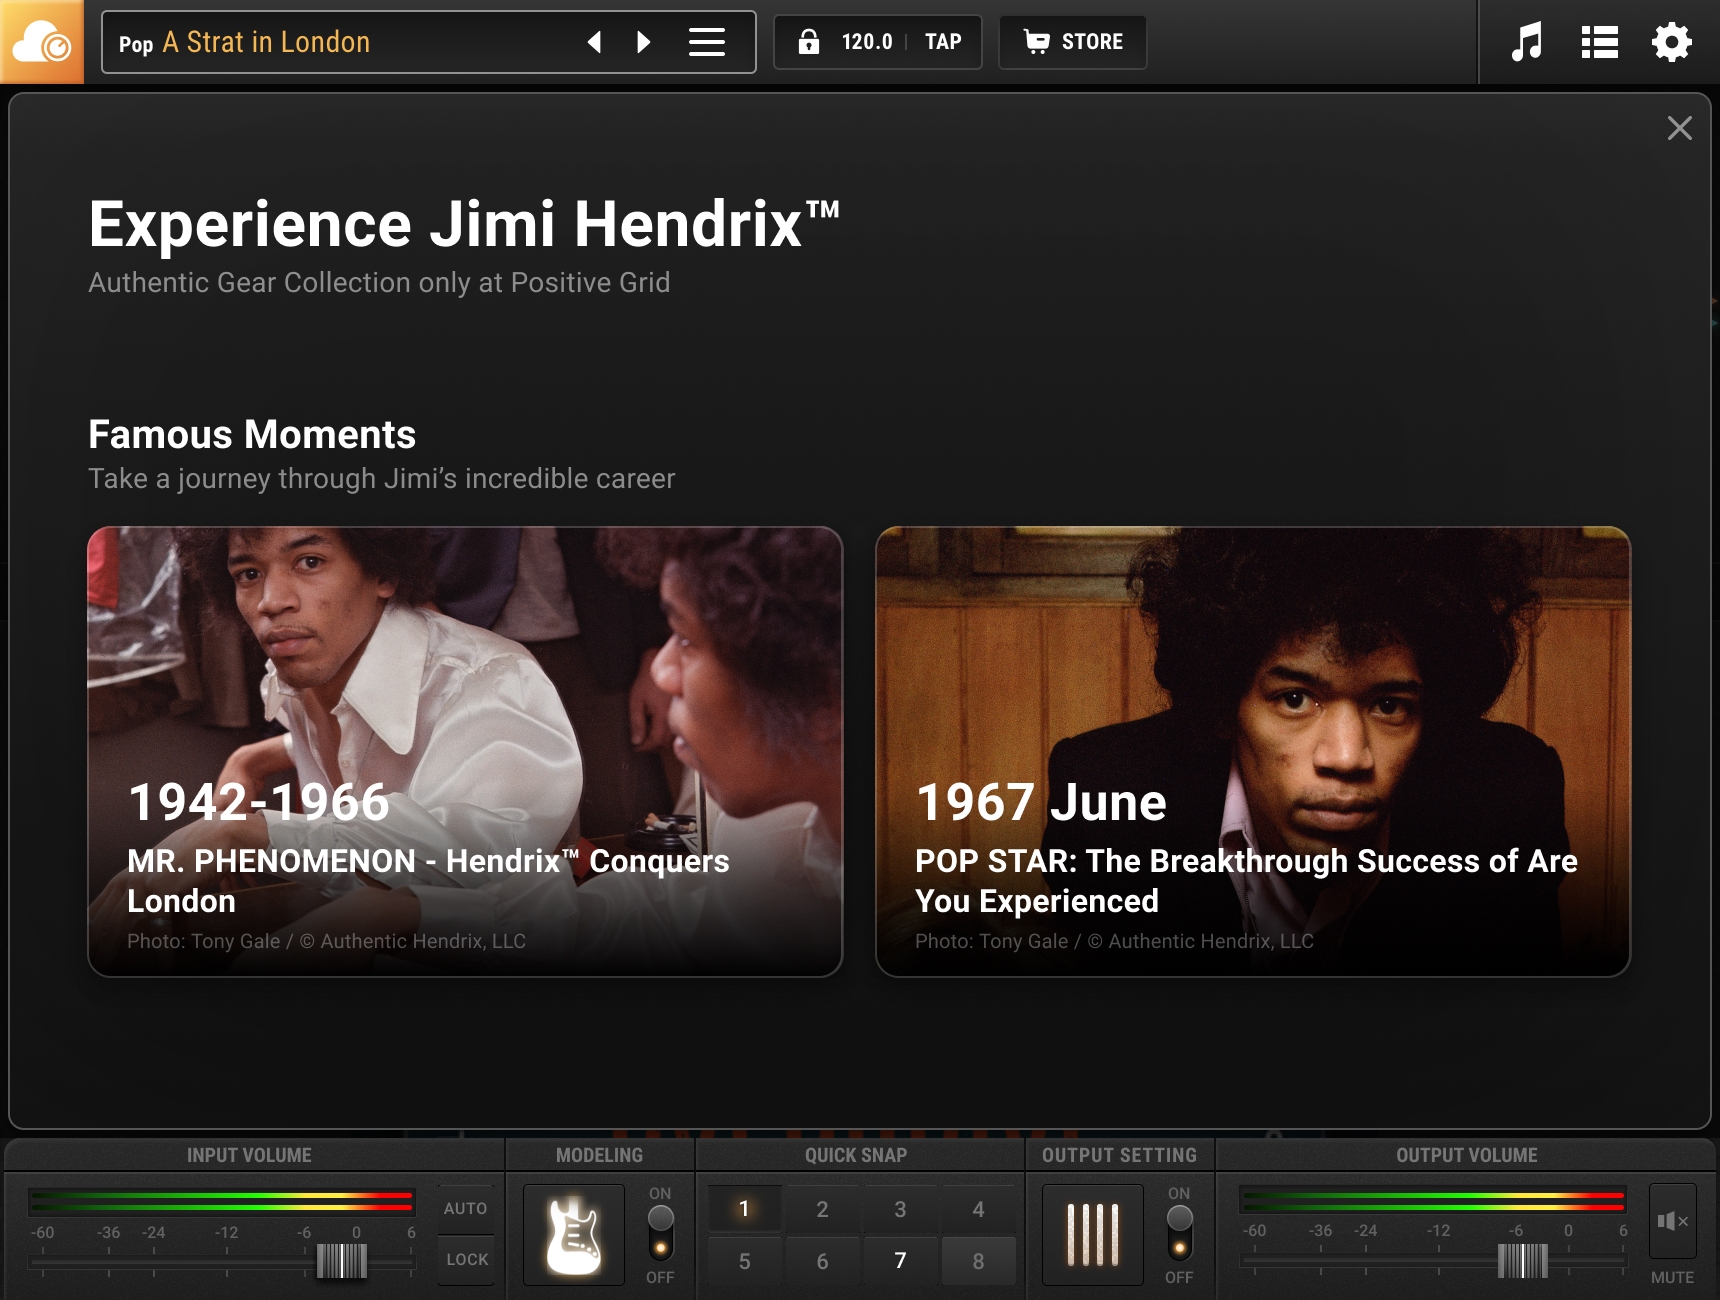Image resolution: width=1720 pixels, height=1300 pixels.
Task: Enable LOCK input volume
Action: coord(466,1260)
